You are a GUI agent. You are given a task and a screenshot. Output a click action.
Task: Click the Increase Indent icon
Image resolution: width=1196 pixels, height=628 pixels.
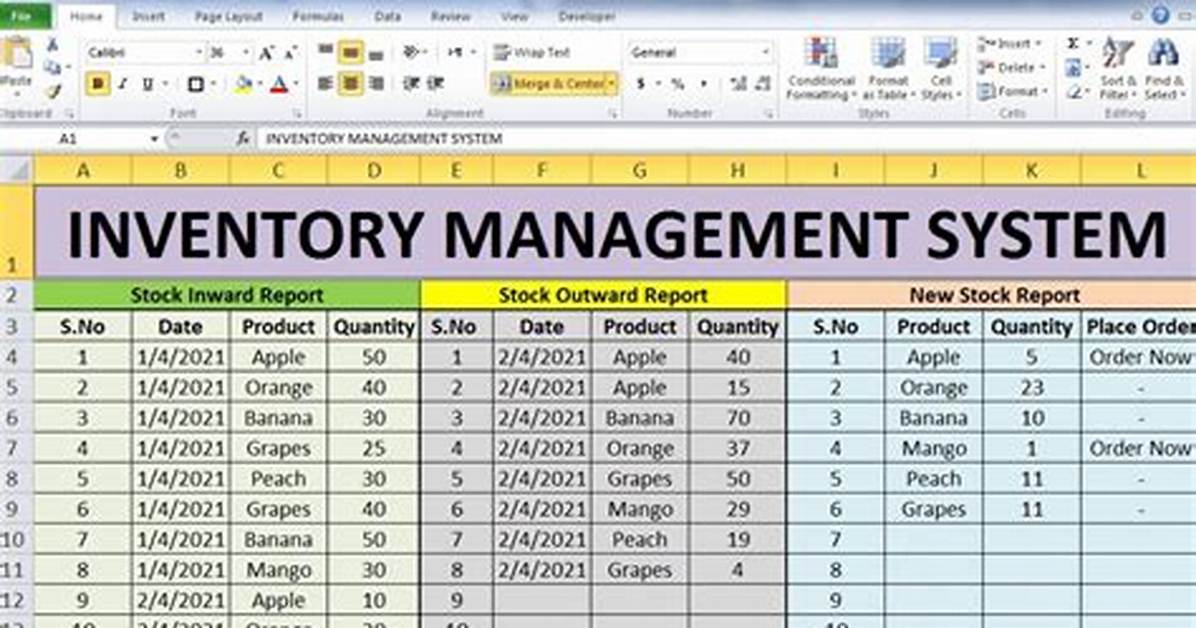pyautogui.click(x=436, y=83)
